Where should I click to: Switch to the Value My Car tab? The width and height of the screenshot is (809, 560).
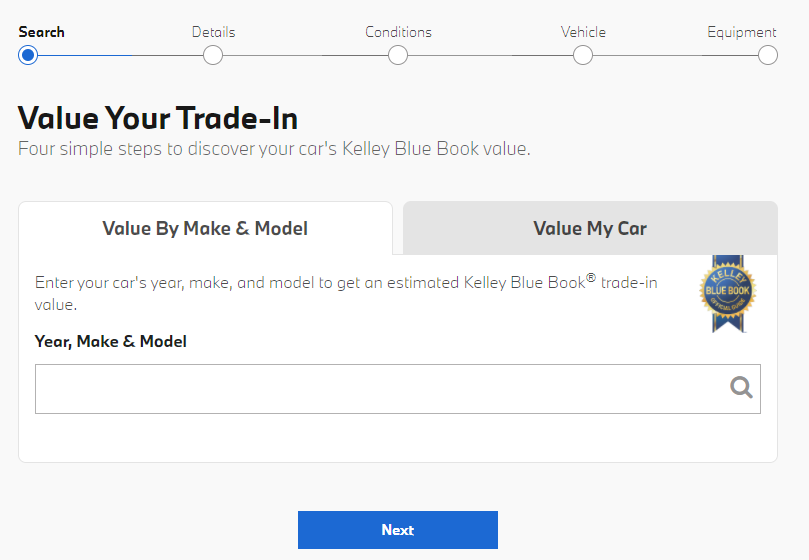click(590, 228)
